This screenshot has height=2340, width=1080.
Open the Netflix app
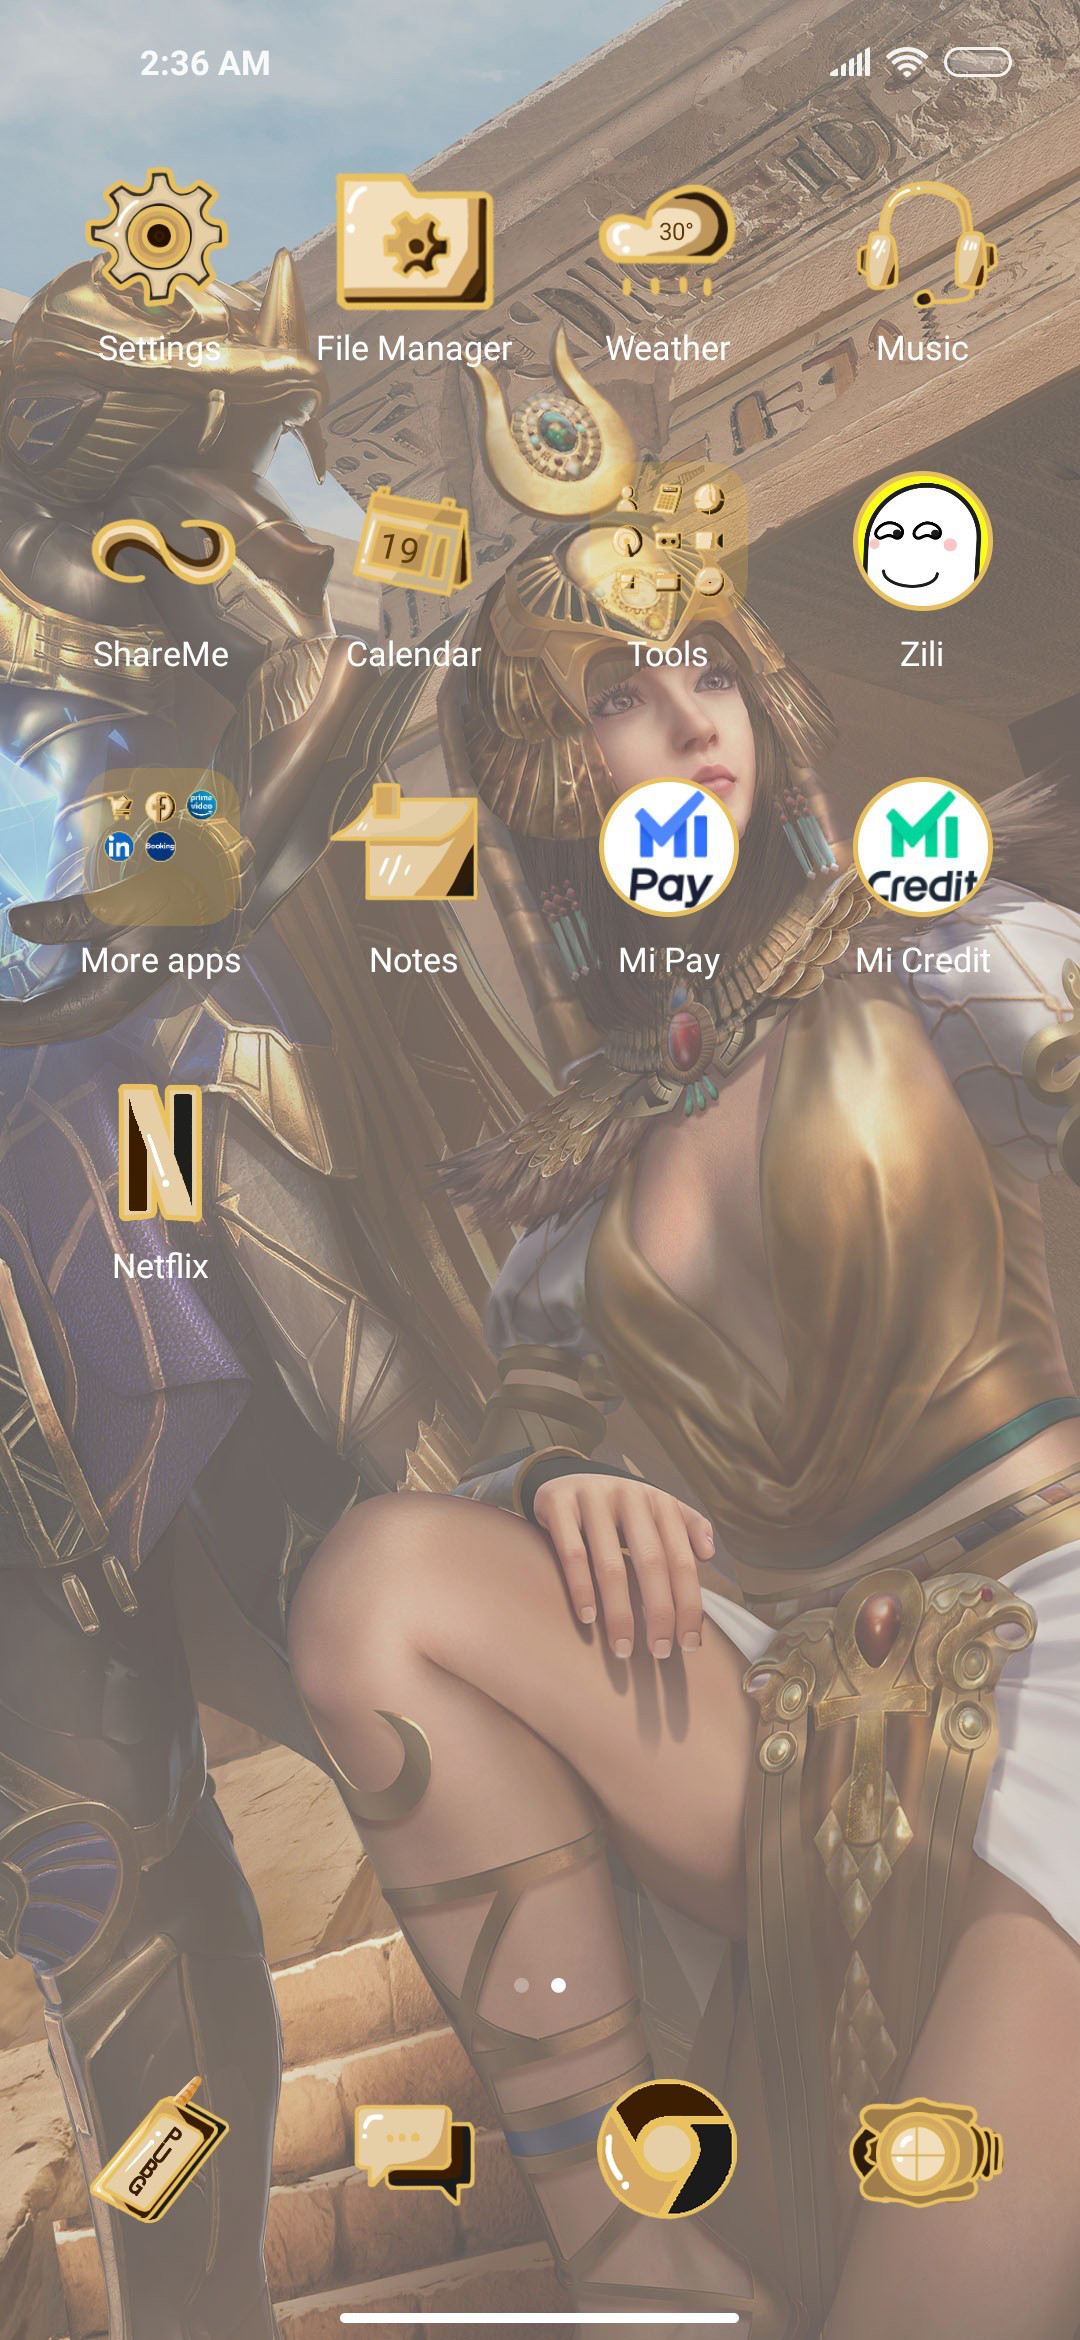[161, 1152]
